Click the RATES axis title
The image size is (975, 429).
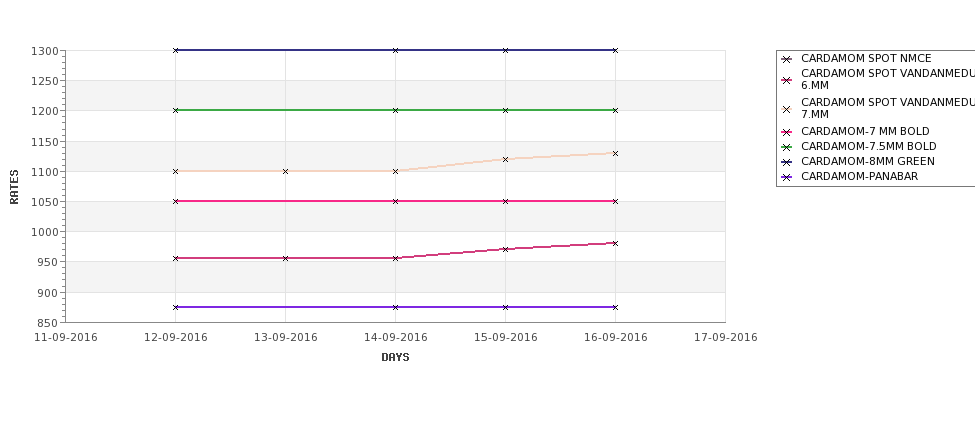coord(14,187)
